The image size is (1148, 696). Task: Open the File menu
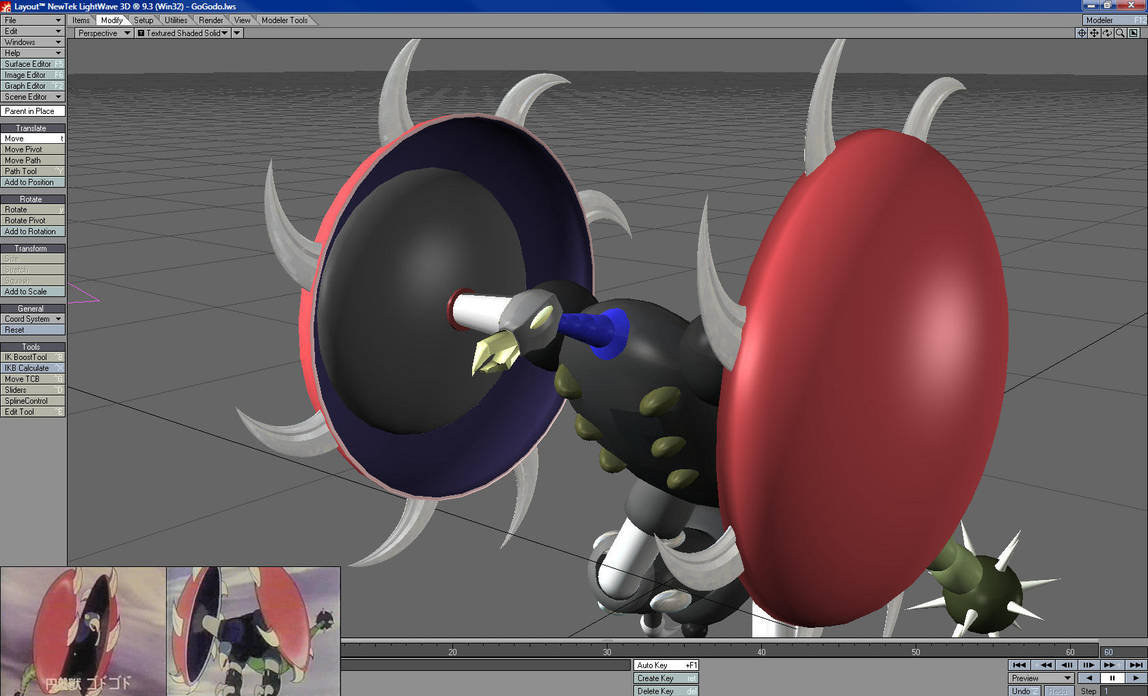[x=33, y=20]
